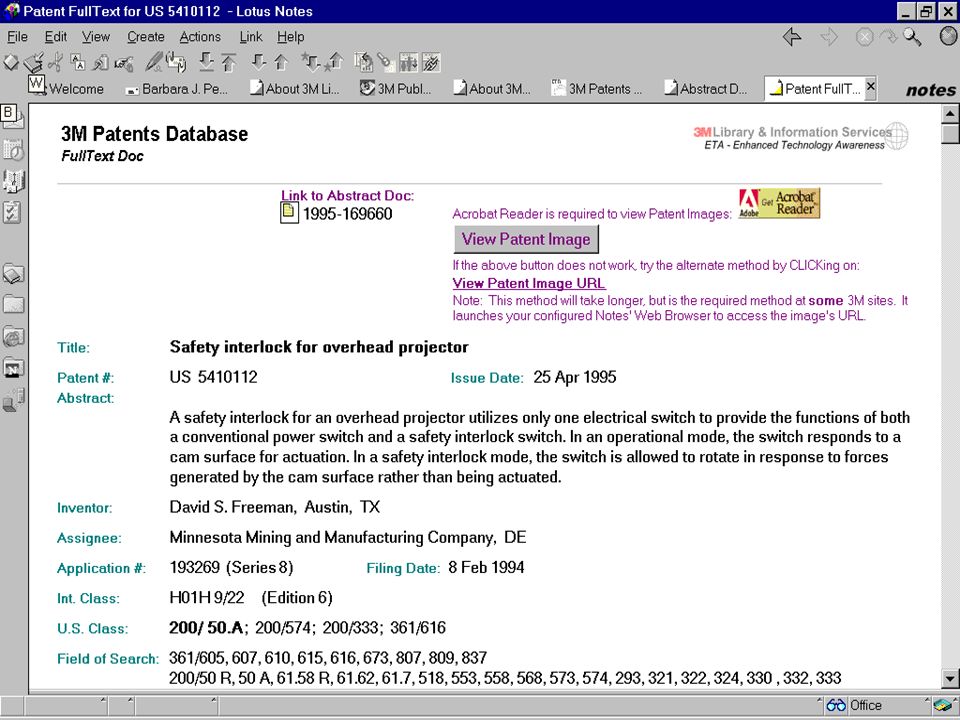The height and width of the screenshot is (720, 960).
Task: Click the File Properties diamond toolbar icon
Action: pyautogui.click(x=11, y=61)
